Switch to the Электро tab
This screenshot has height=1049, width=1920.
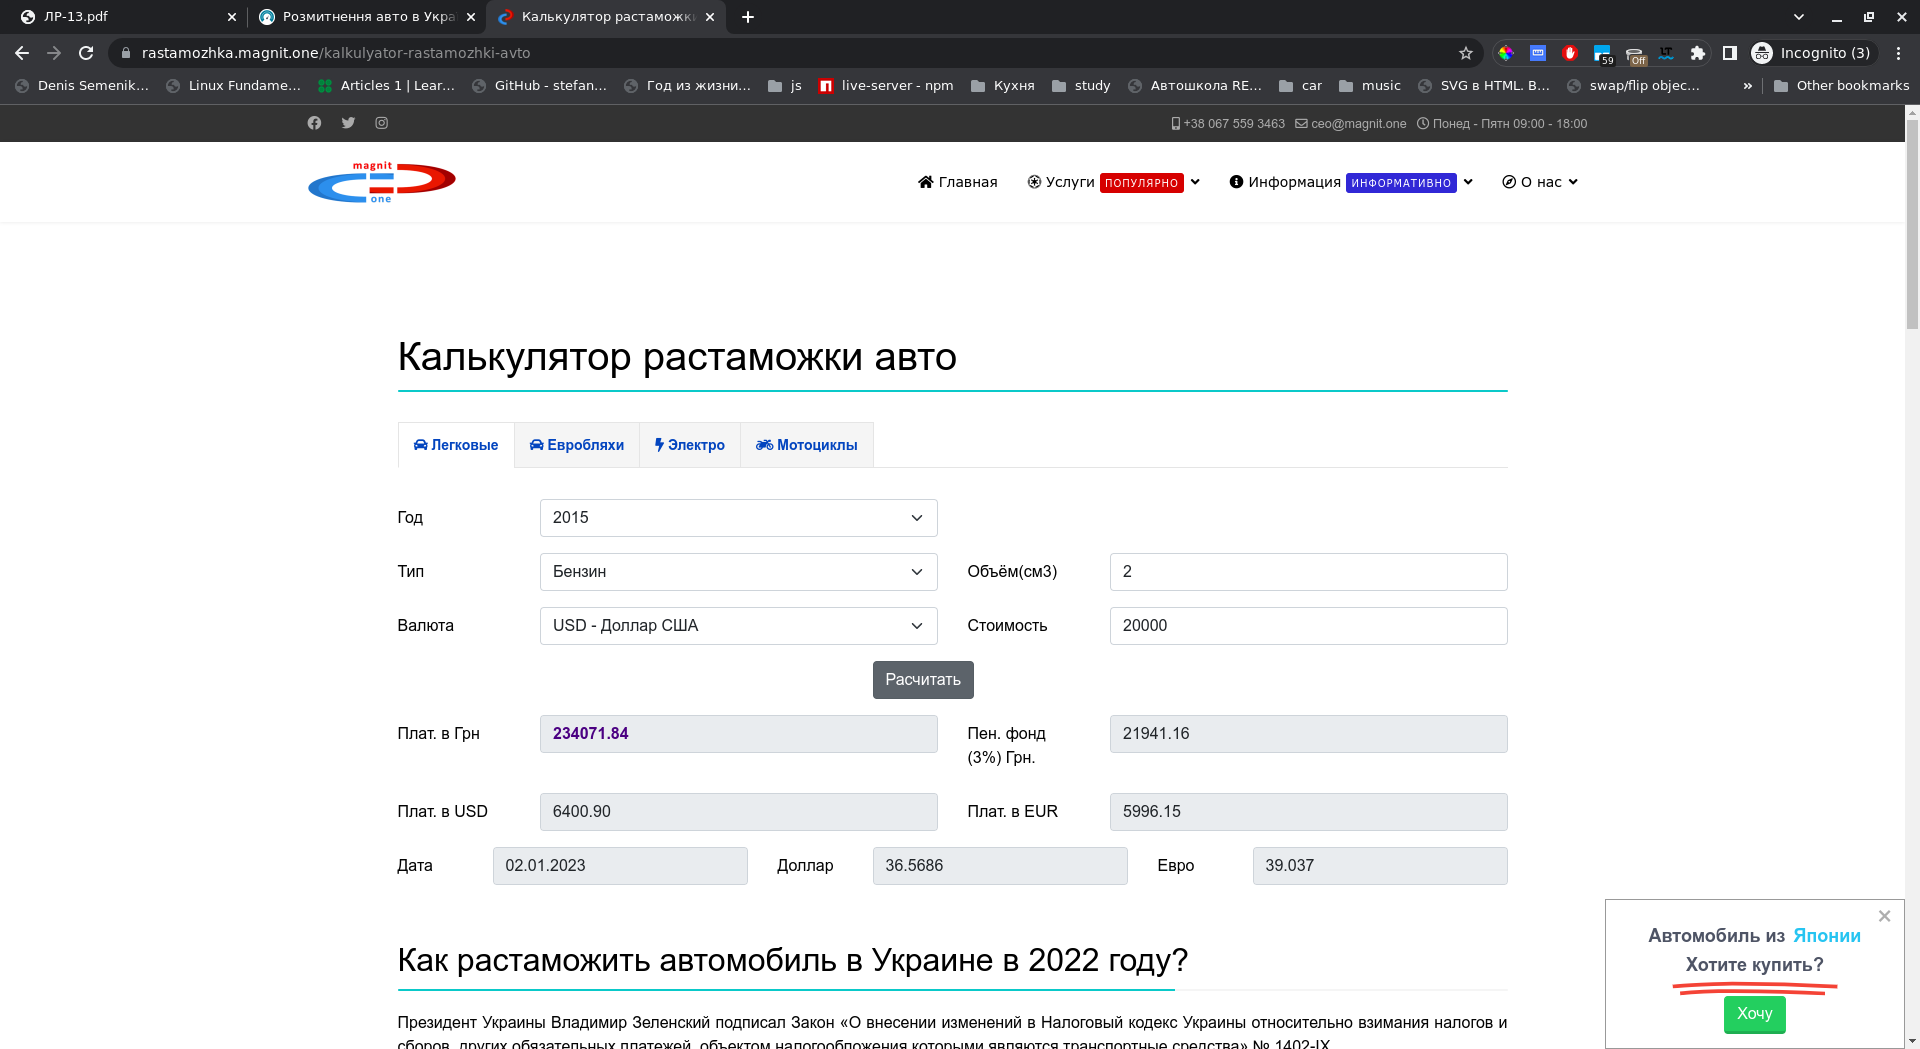[689, 445]
